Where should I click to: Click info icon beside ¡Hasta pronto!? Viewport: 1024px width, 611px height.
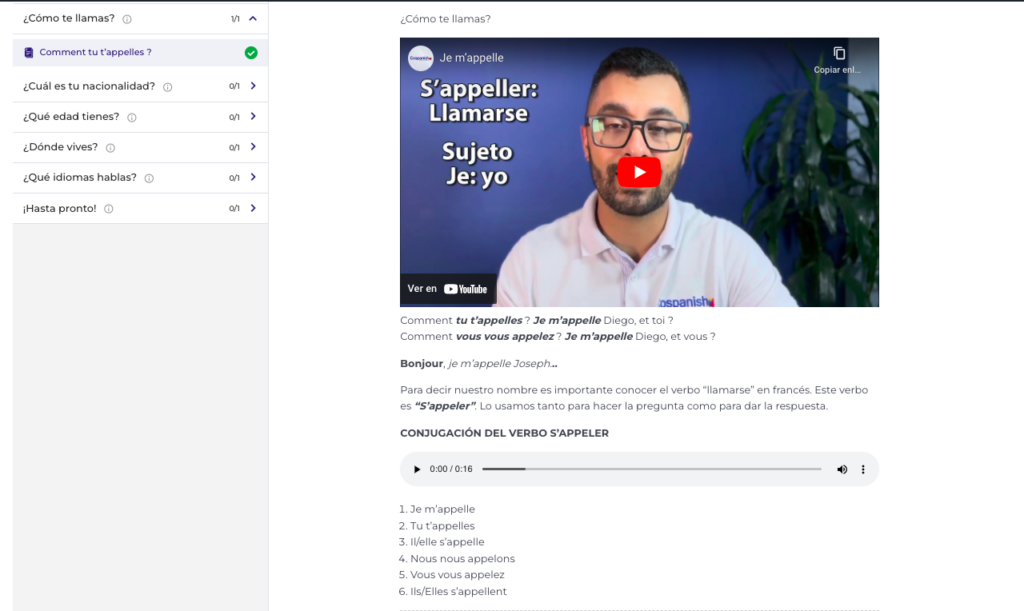point(108,209)
